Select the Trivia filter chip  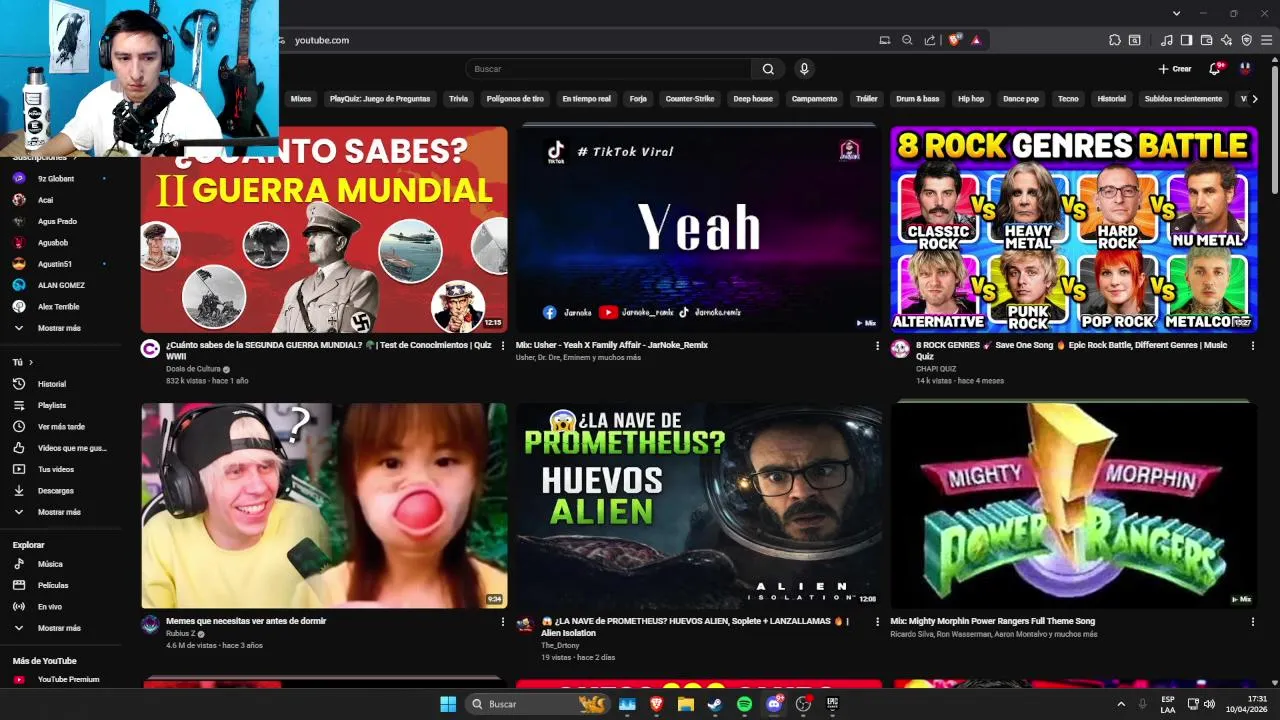[x=458, y=99]
